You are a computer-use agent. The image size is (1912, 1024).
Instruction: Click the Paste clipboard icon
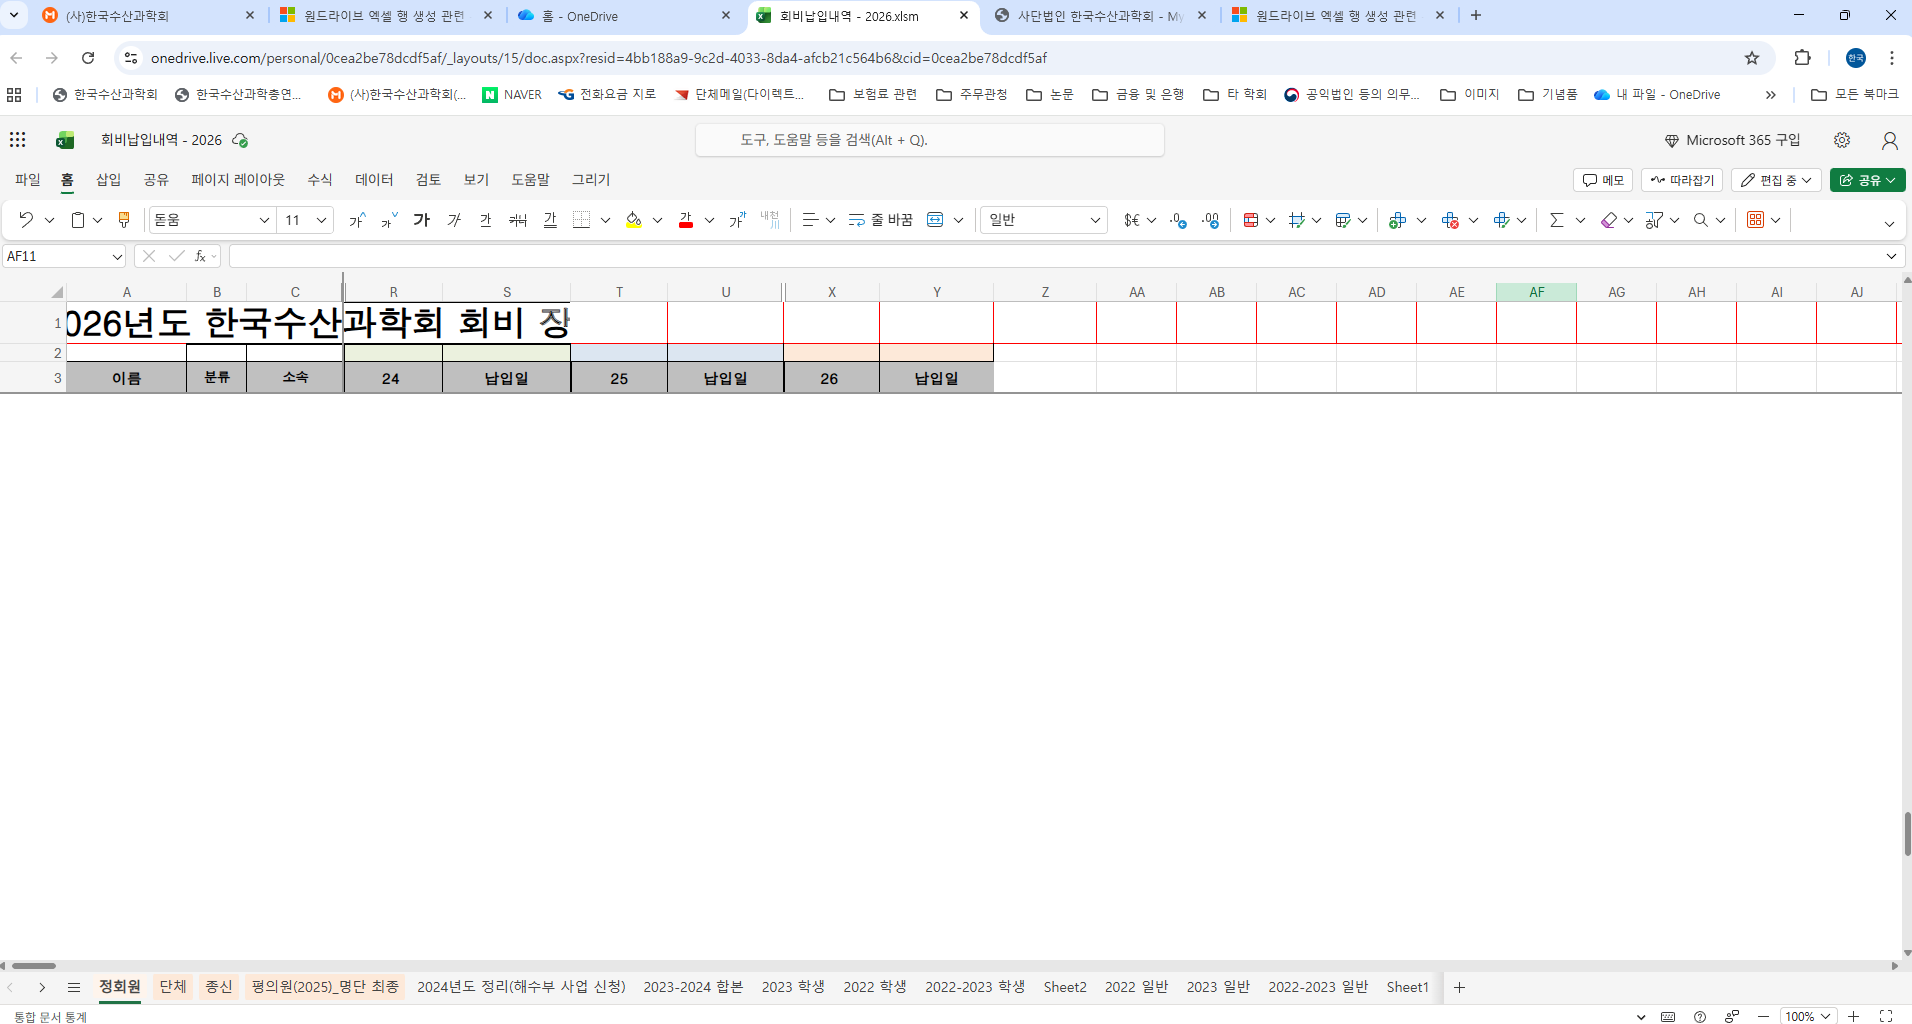[78, 220]
